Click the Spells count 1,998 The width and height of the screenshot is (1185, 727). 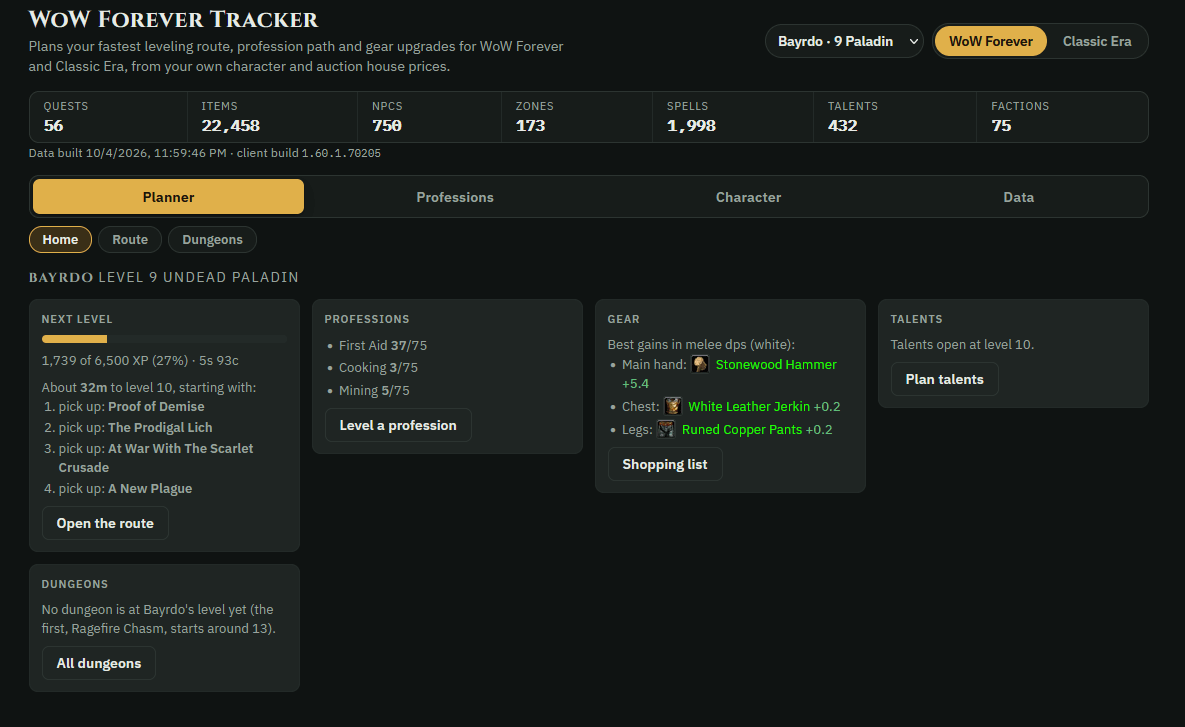692,125
